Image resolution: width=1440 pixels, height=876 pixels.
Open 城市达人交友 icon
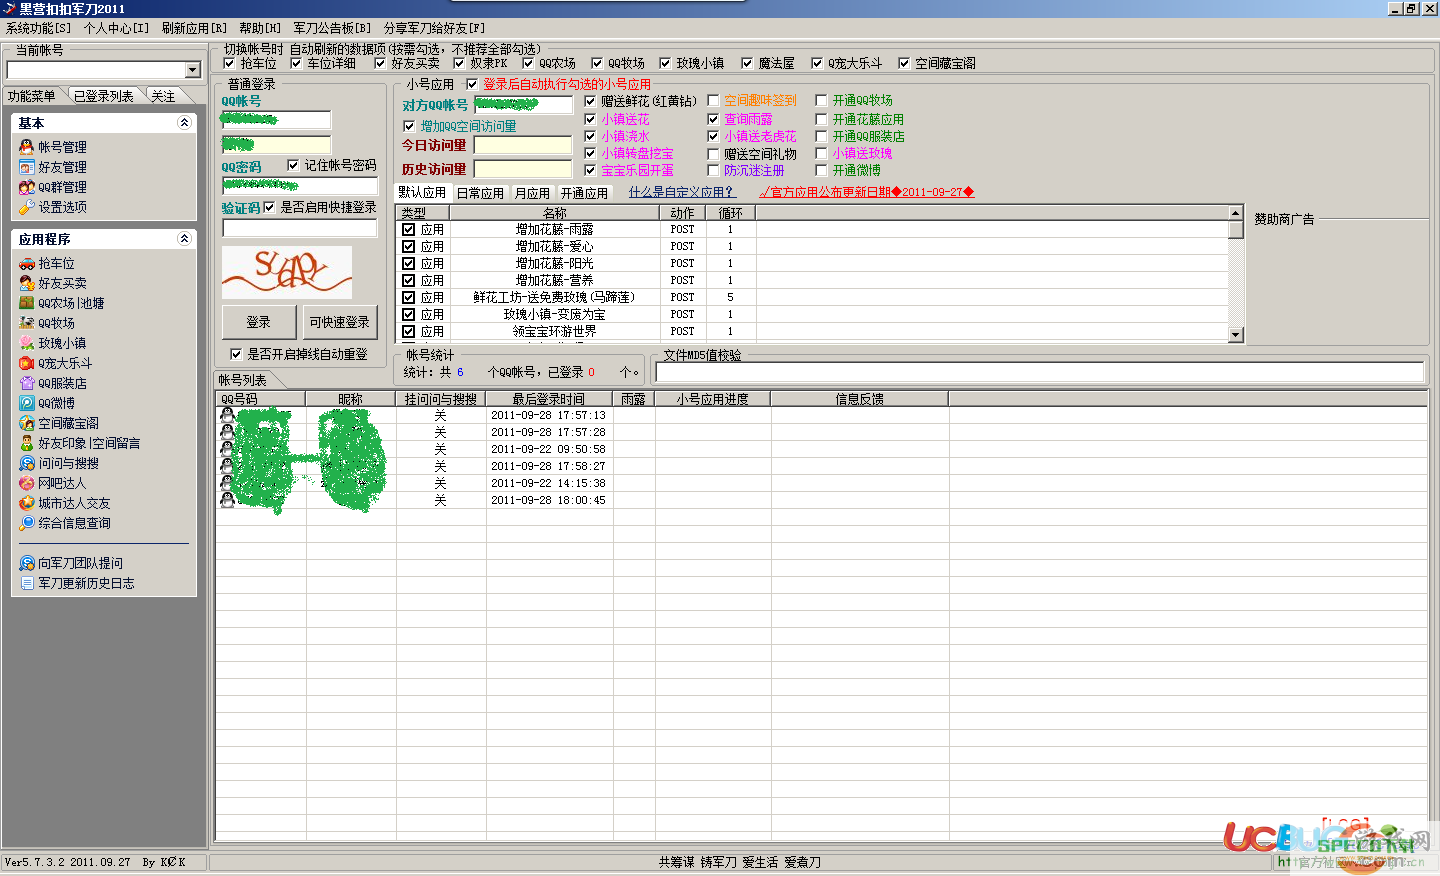(27, 503)
